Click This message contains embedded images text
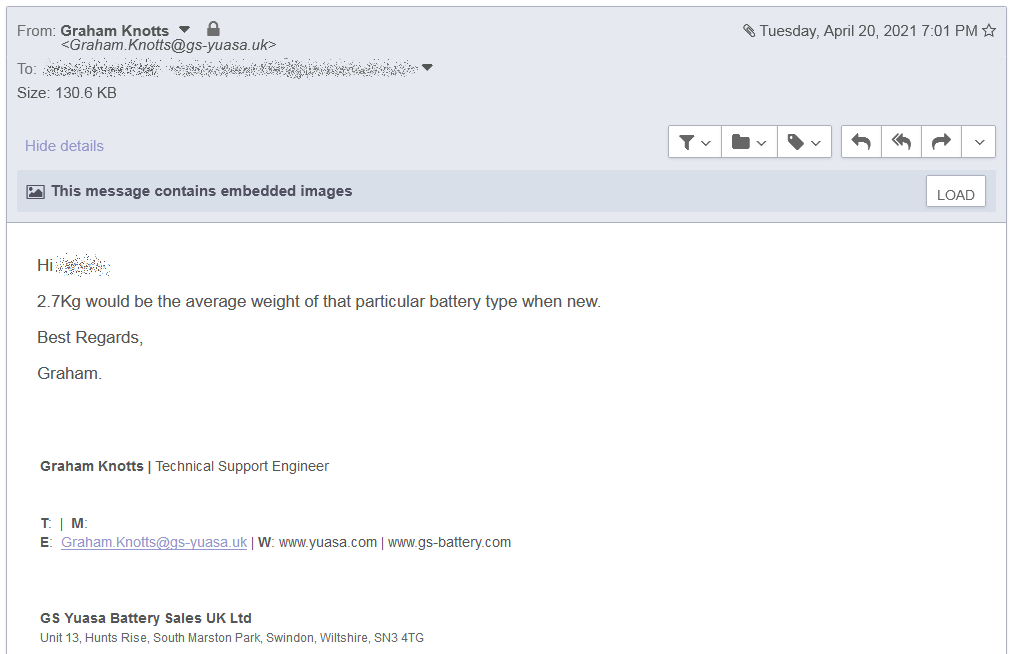The image size is (1013, 654). [x=202, y=191]
